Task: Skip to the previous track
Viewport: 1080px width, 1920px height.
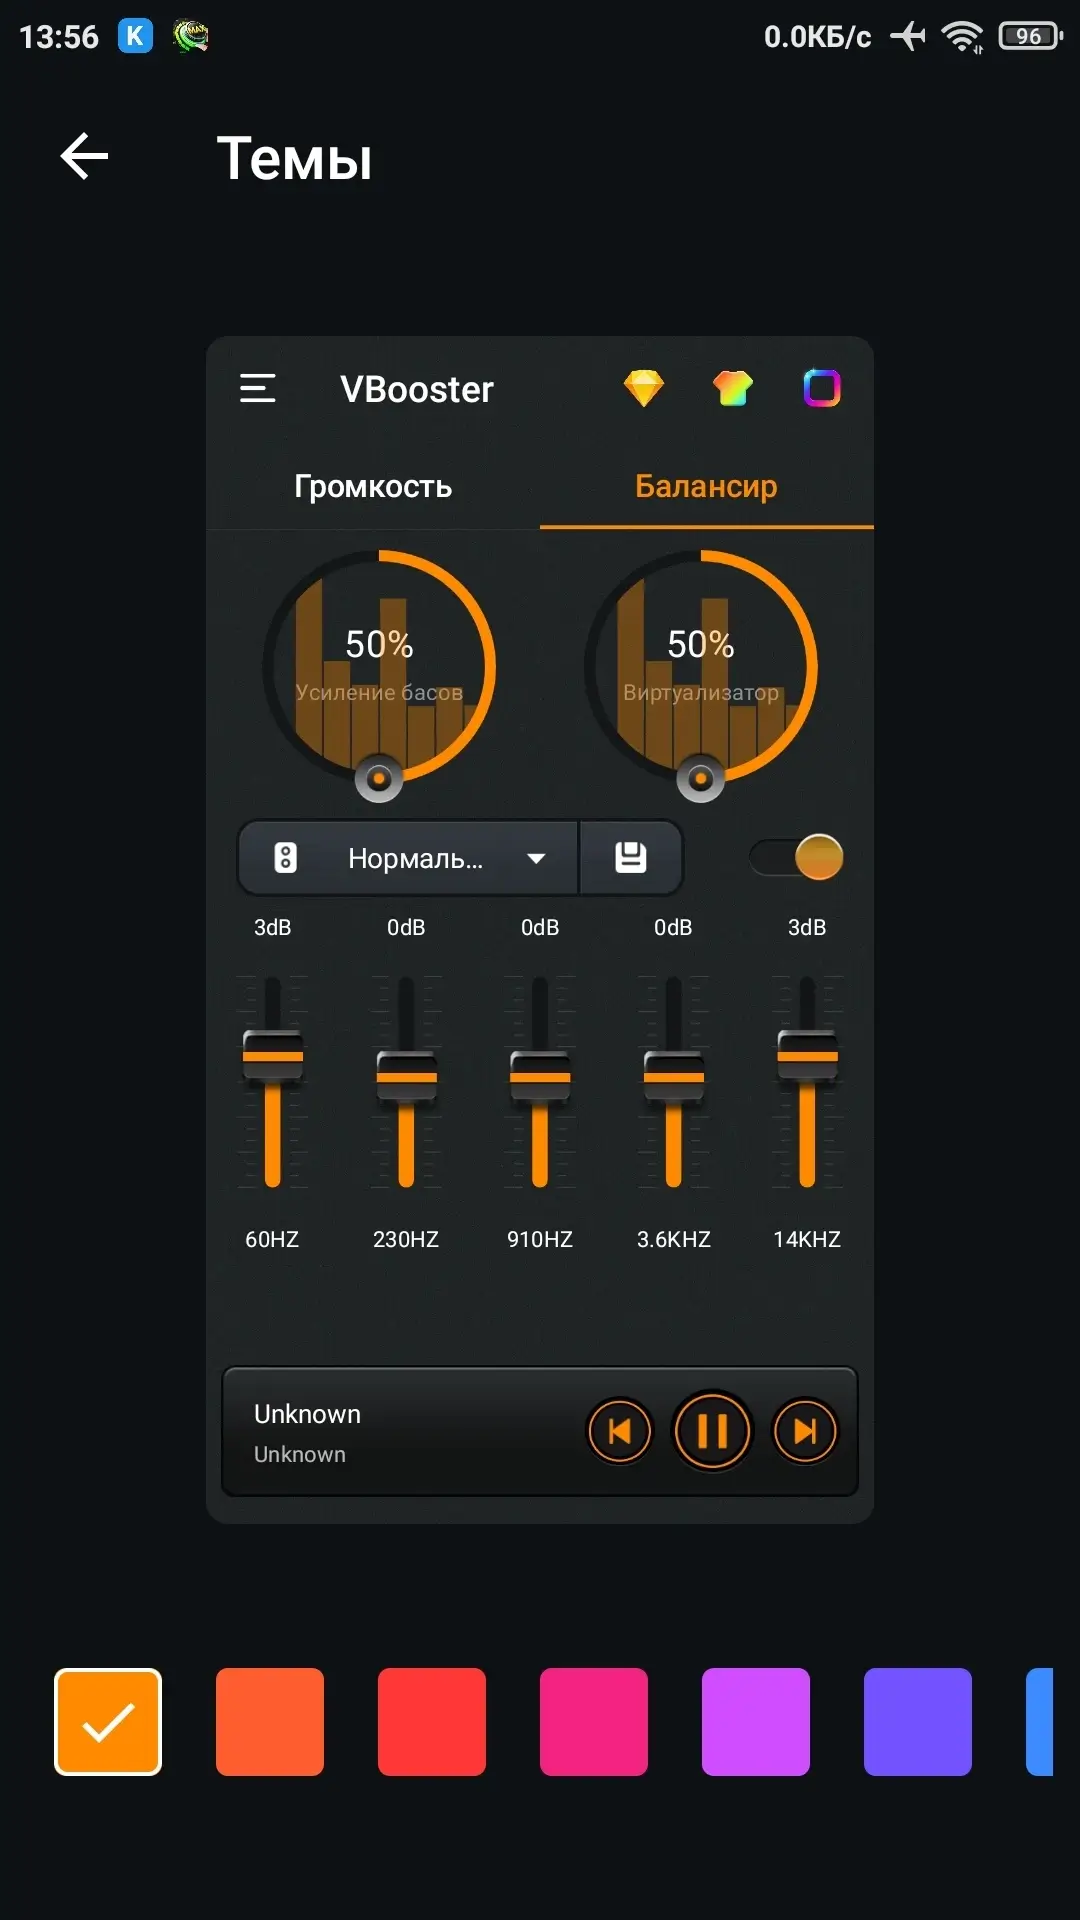Action: coord(619,1431)
